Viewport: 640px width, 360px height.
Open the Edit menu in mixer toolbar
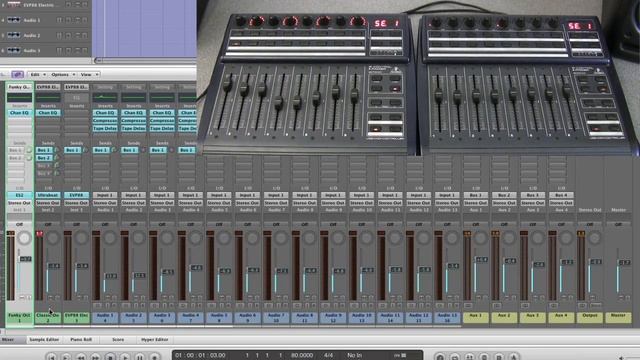point(37,74)
